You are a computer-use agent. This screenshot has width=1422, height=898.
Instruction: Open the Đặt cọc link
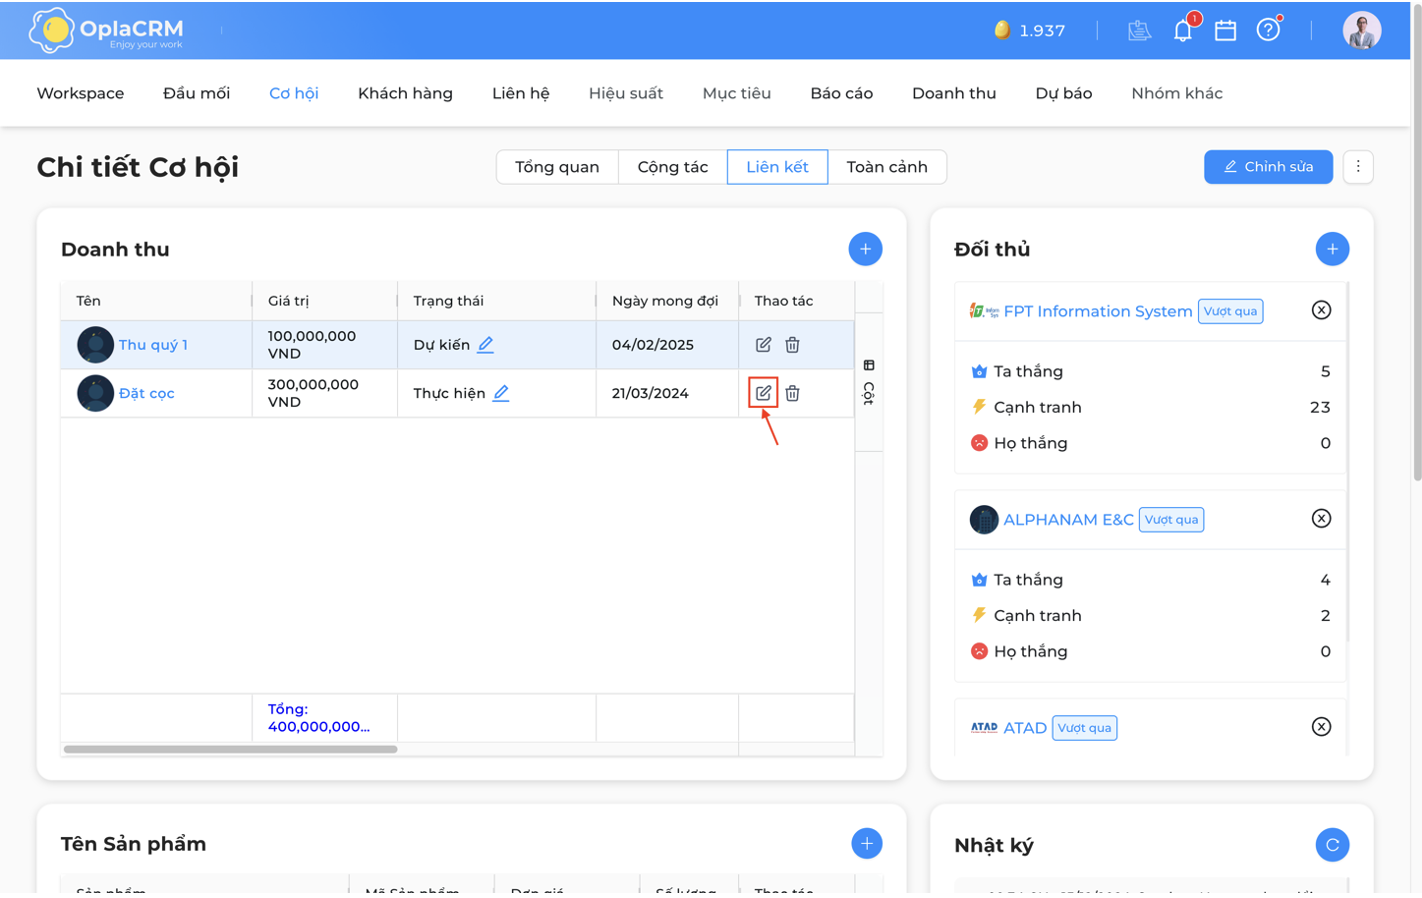tap(146, 393)
